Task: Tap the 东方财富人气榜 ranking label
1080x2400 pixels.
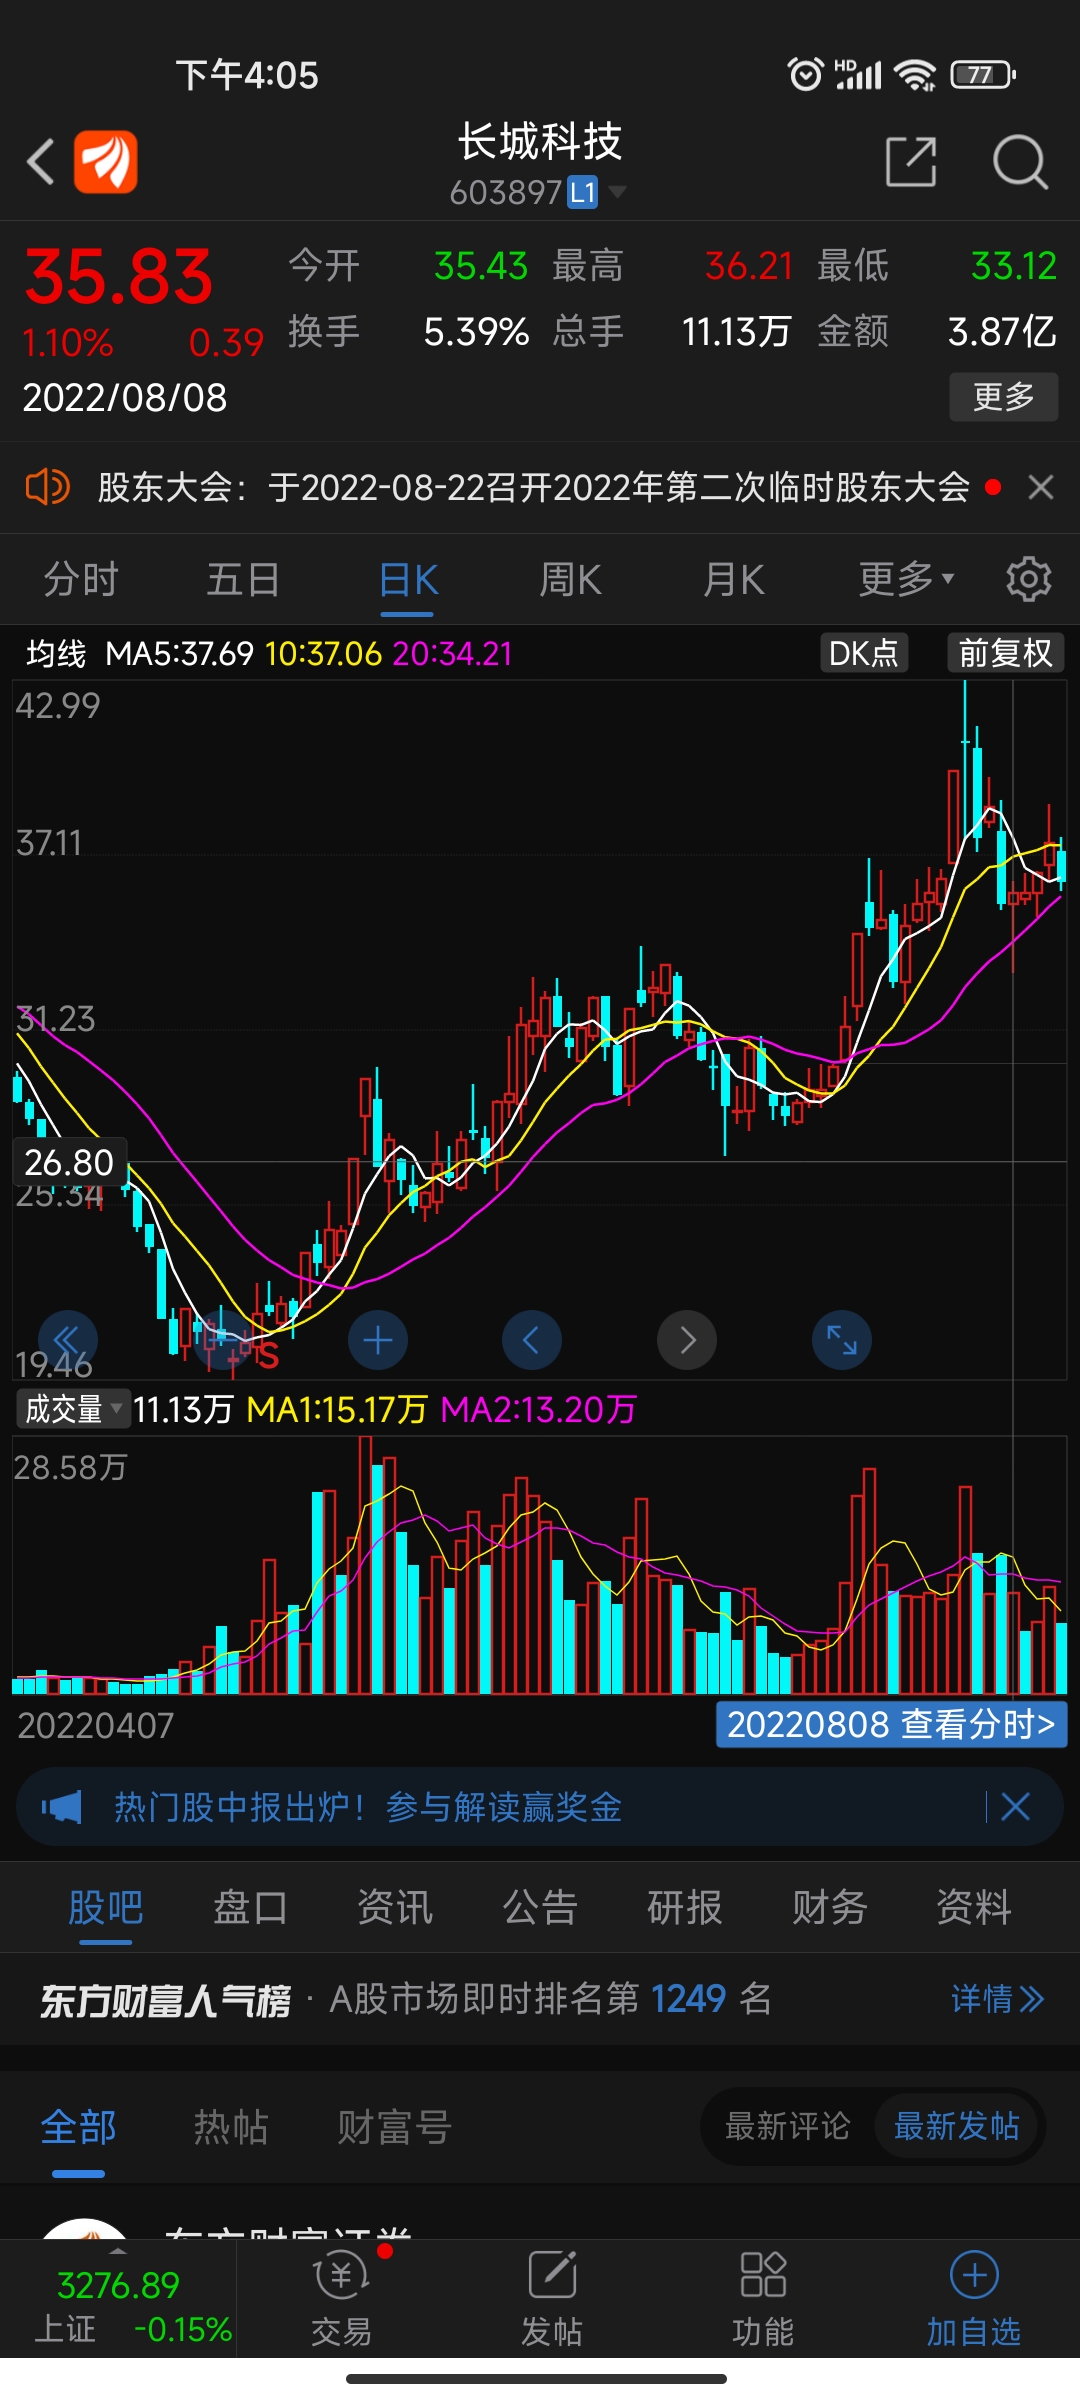Action: pos(165,2000)
